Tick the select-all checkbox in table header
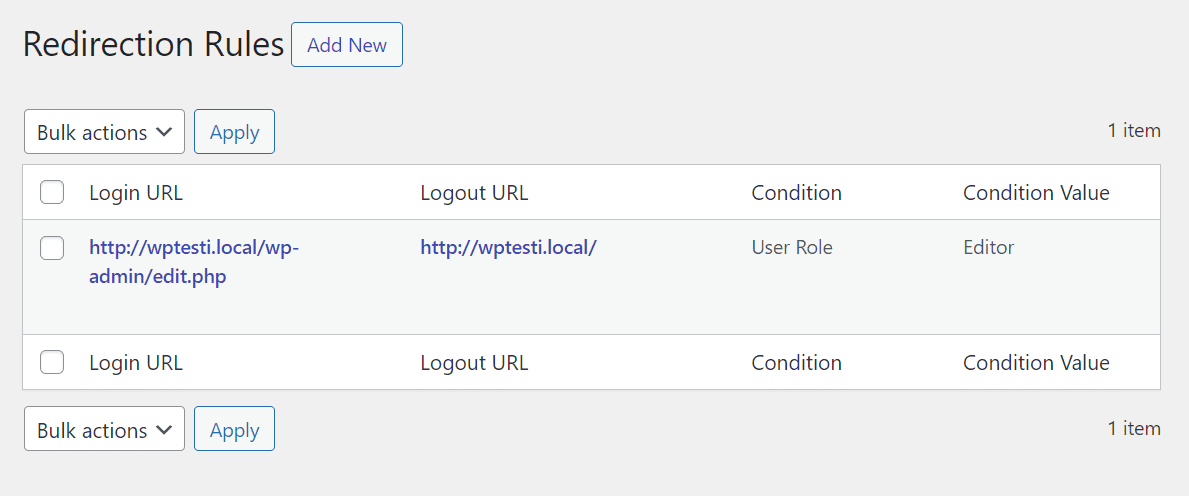The height and width of the screenshot is (496, 1189). (52, 193)
